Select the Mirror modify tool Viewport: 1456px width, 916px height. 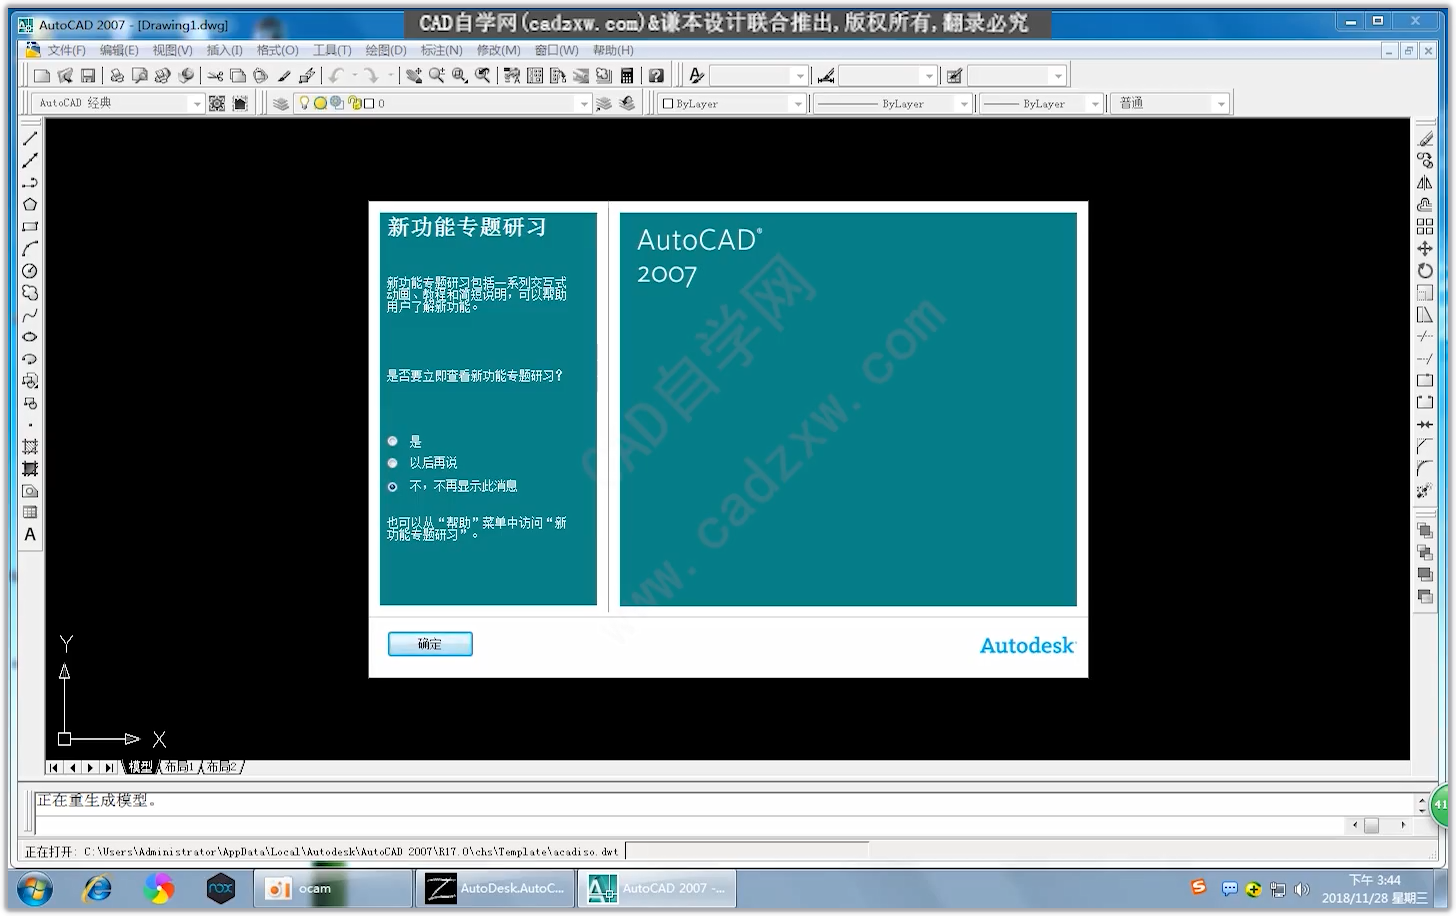click(x=1425, y=182)
